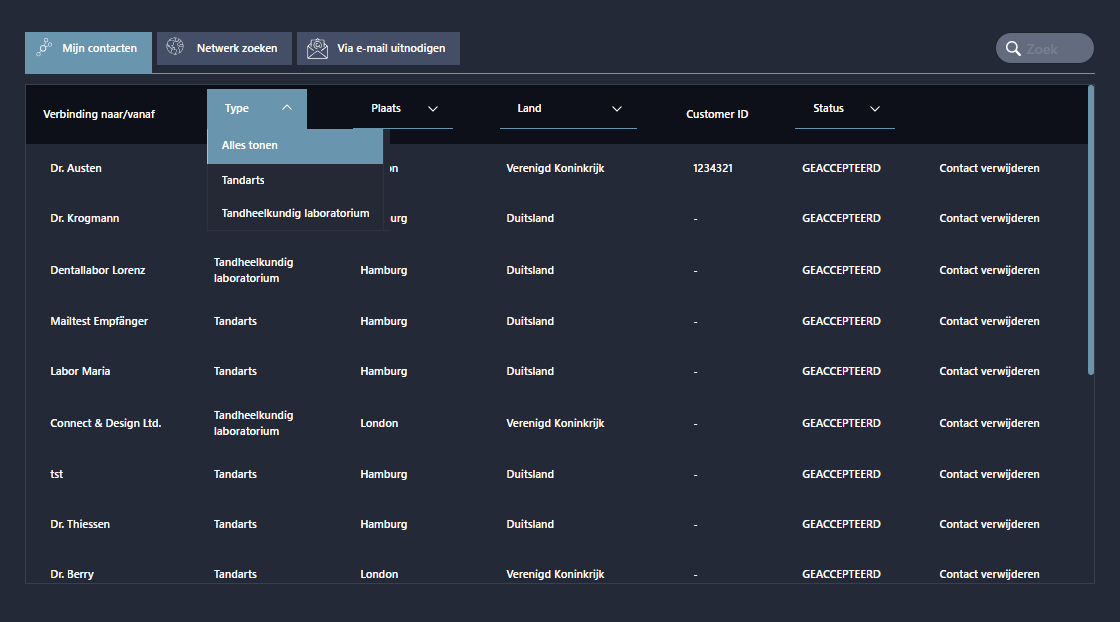
Task: Click Contact verwijderen for Dentallabor Lorenz
Action: (x=988, y=270)
